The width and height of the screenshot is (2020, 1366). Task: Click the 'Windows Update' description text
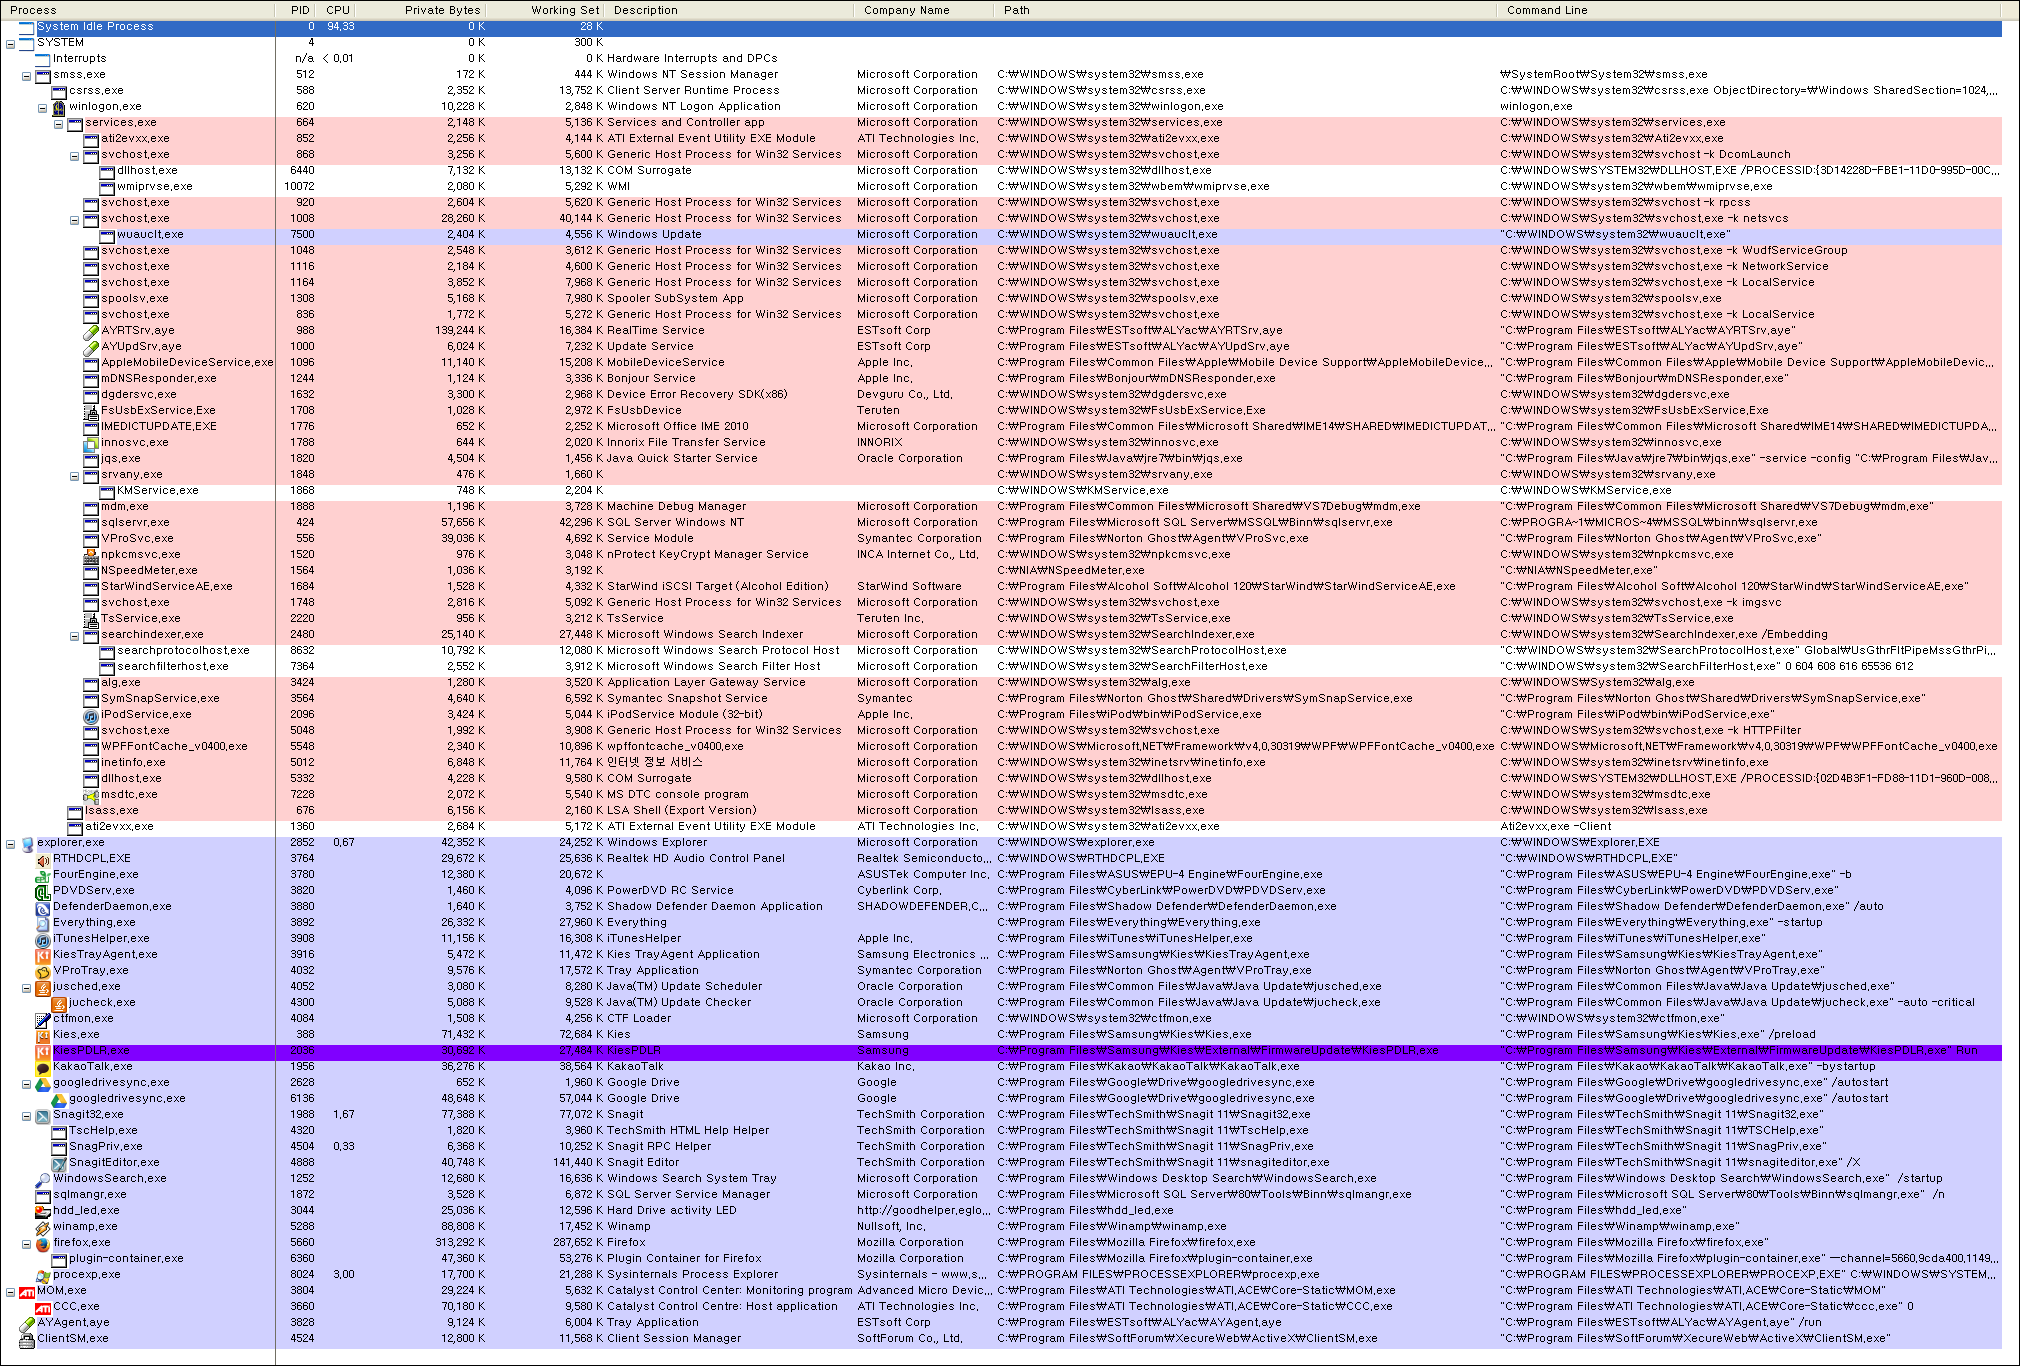point(654,235)
